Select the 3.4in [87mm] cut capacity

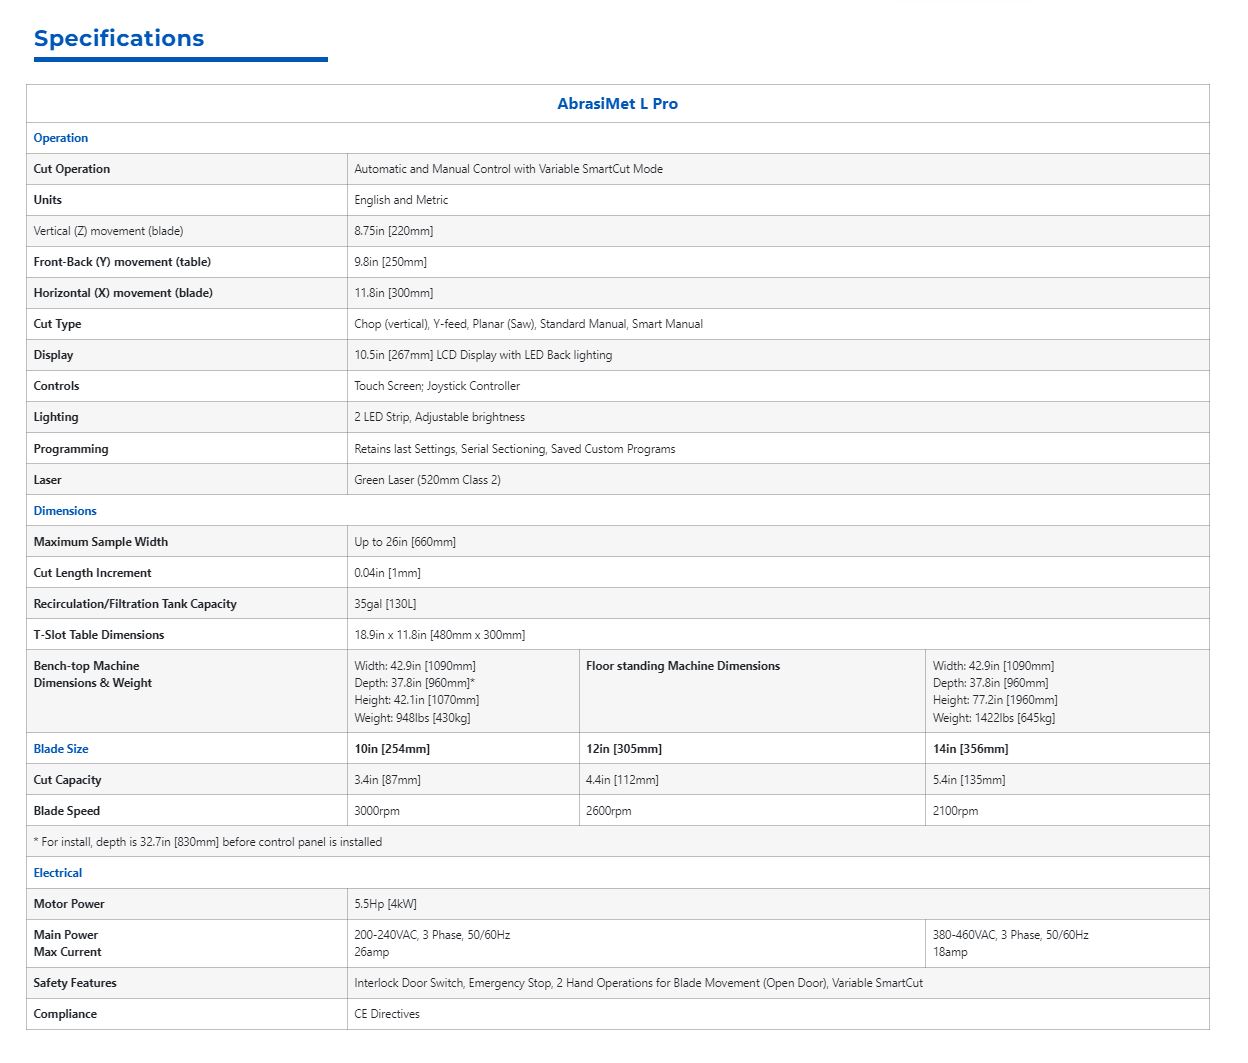[x=387, y=780]
